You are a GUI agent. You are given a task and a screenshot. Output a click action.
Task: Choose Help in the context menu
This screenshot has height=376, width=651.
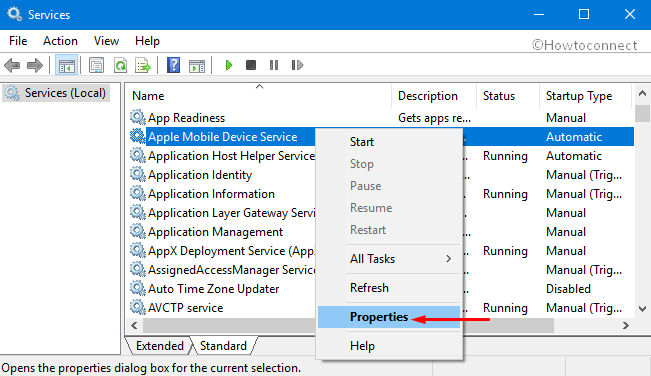pos(390,346)
